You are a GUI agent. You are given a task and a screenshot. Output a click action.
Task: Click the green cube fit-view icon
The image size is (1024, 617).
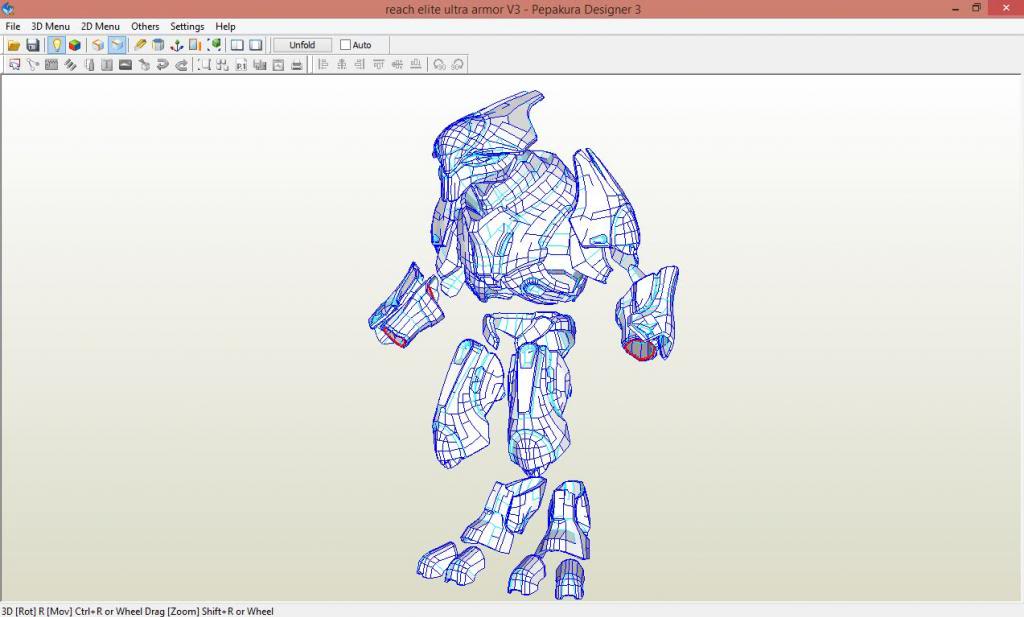pyautogui.click(x=214, y=45)
